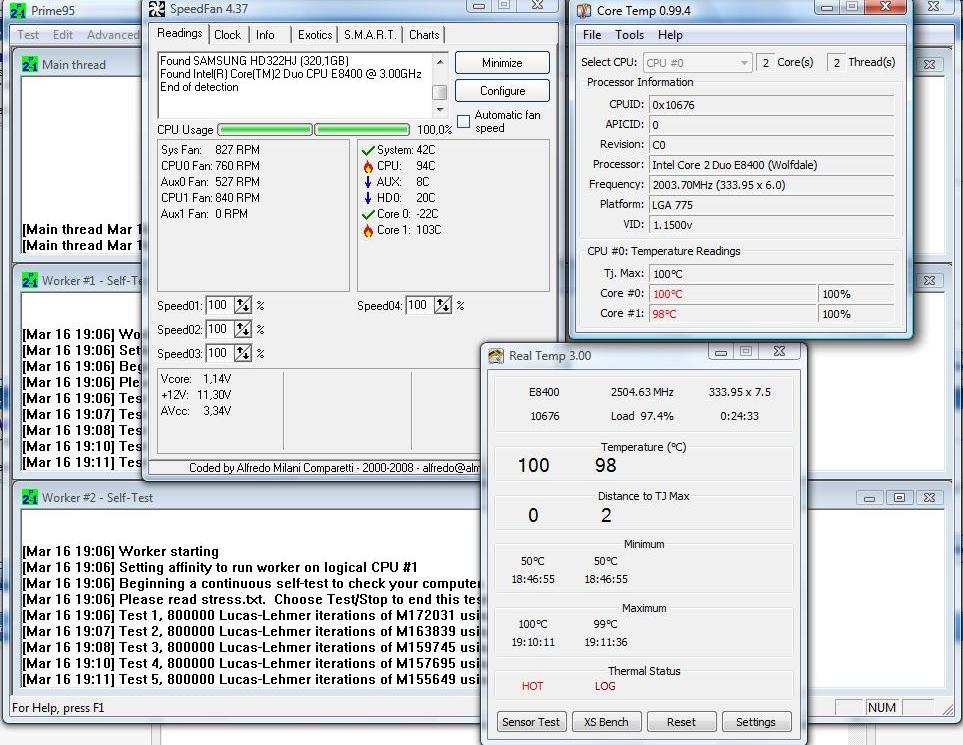The width and height of the screenshot is (963, 745).
Task: Click the Worker #1 Self-Test window icon
Action: coord(29,280)
